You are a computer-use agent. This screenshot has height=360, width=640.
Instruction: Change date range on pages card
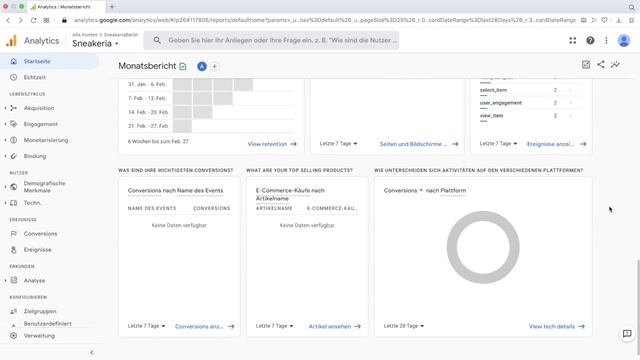[338, 144]
